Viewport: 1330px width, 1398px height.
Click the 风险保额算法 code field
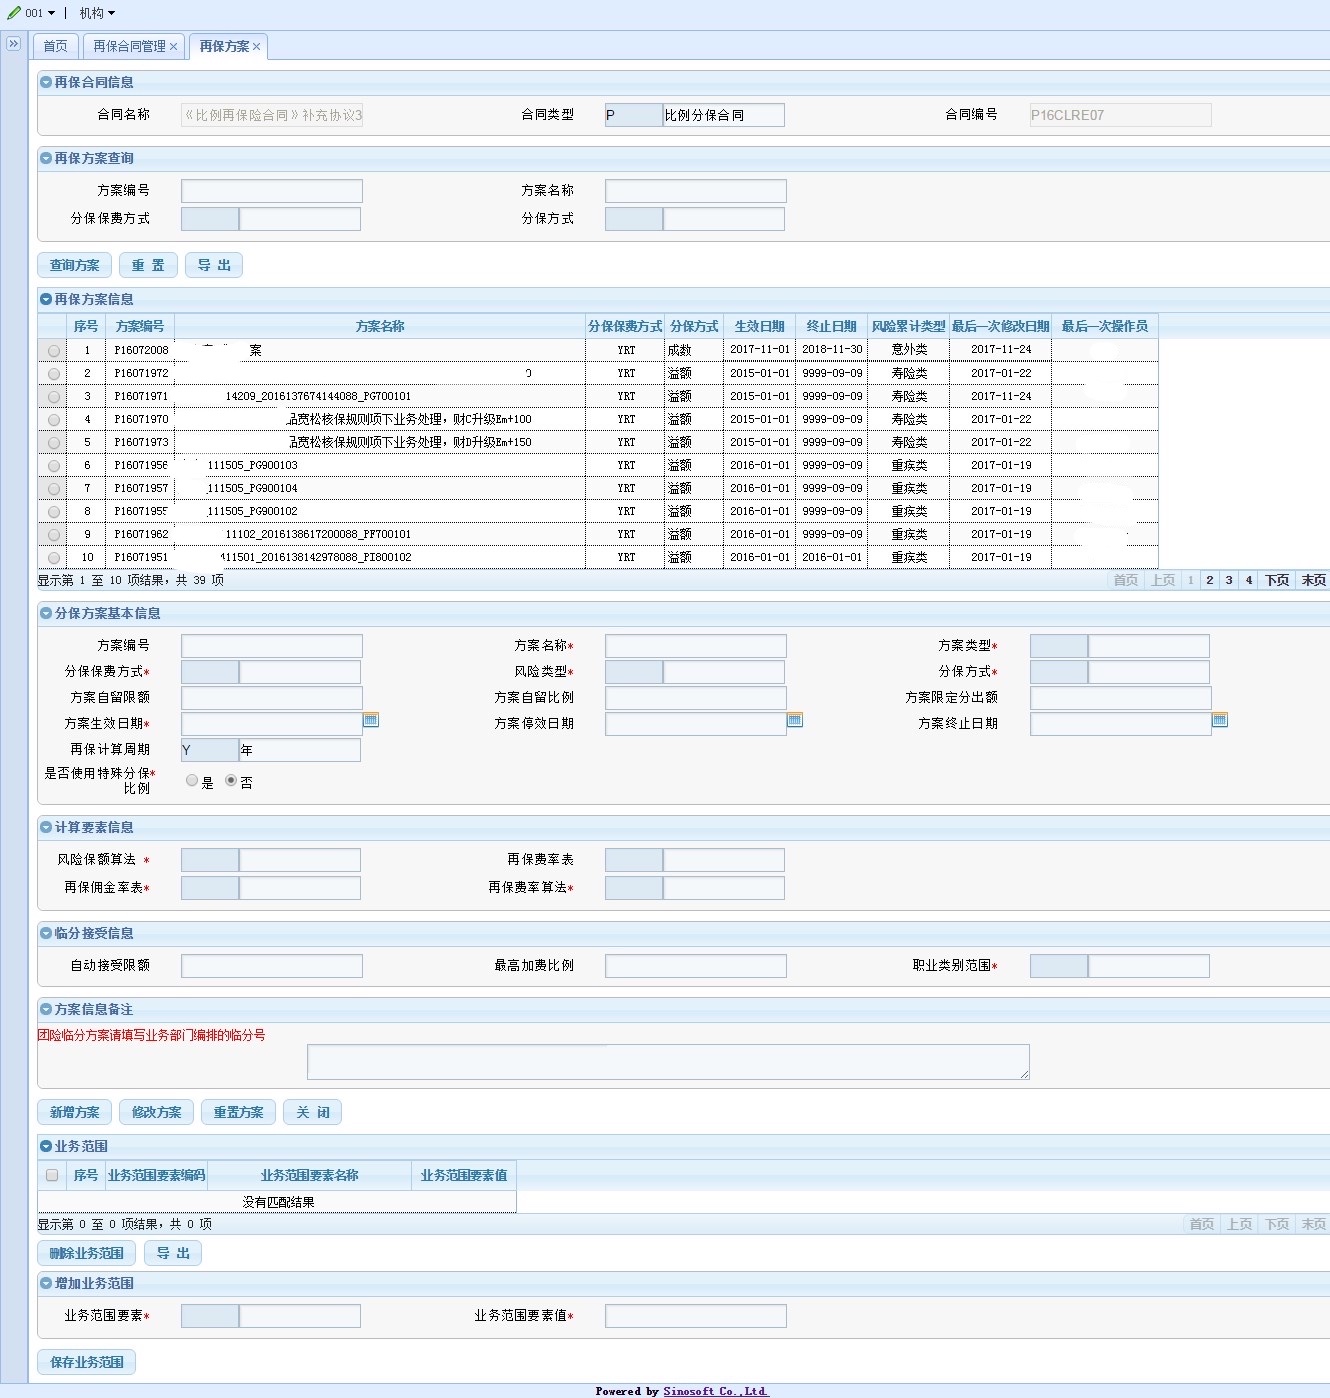[x=210, y=860]
